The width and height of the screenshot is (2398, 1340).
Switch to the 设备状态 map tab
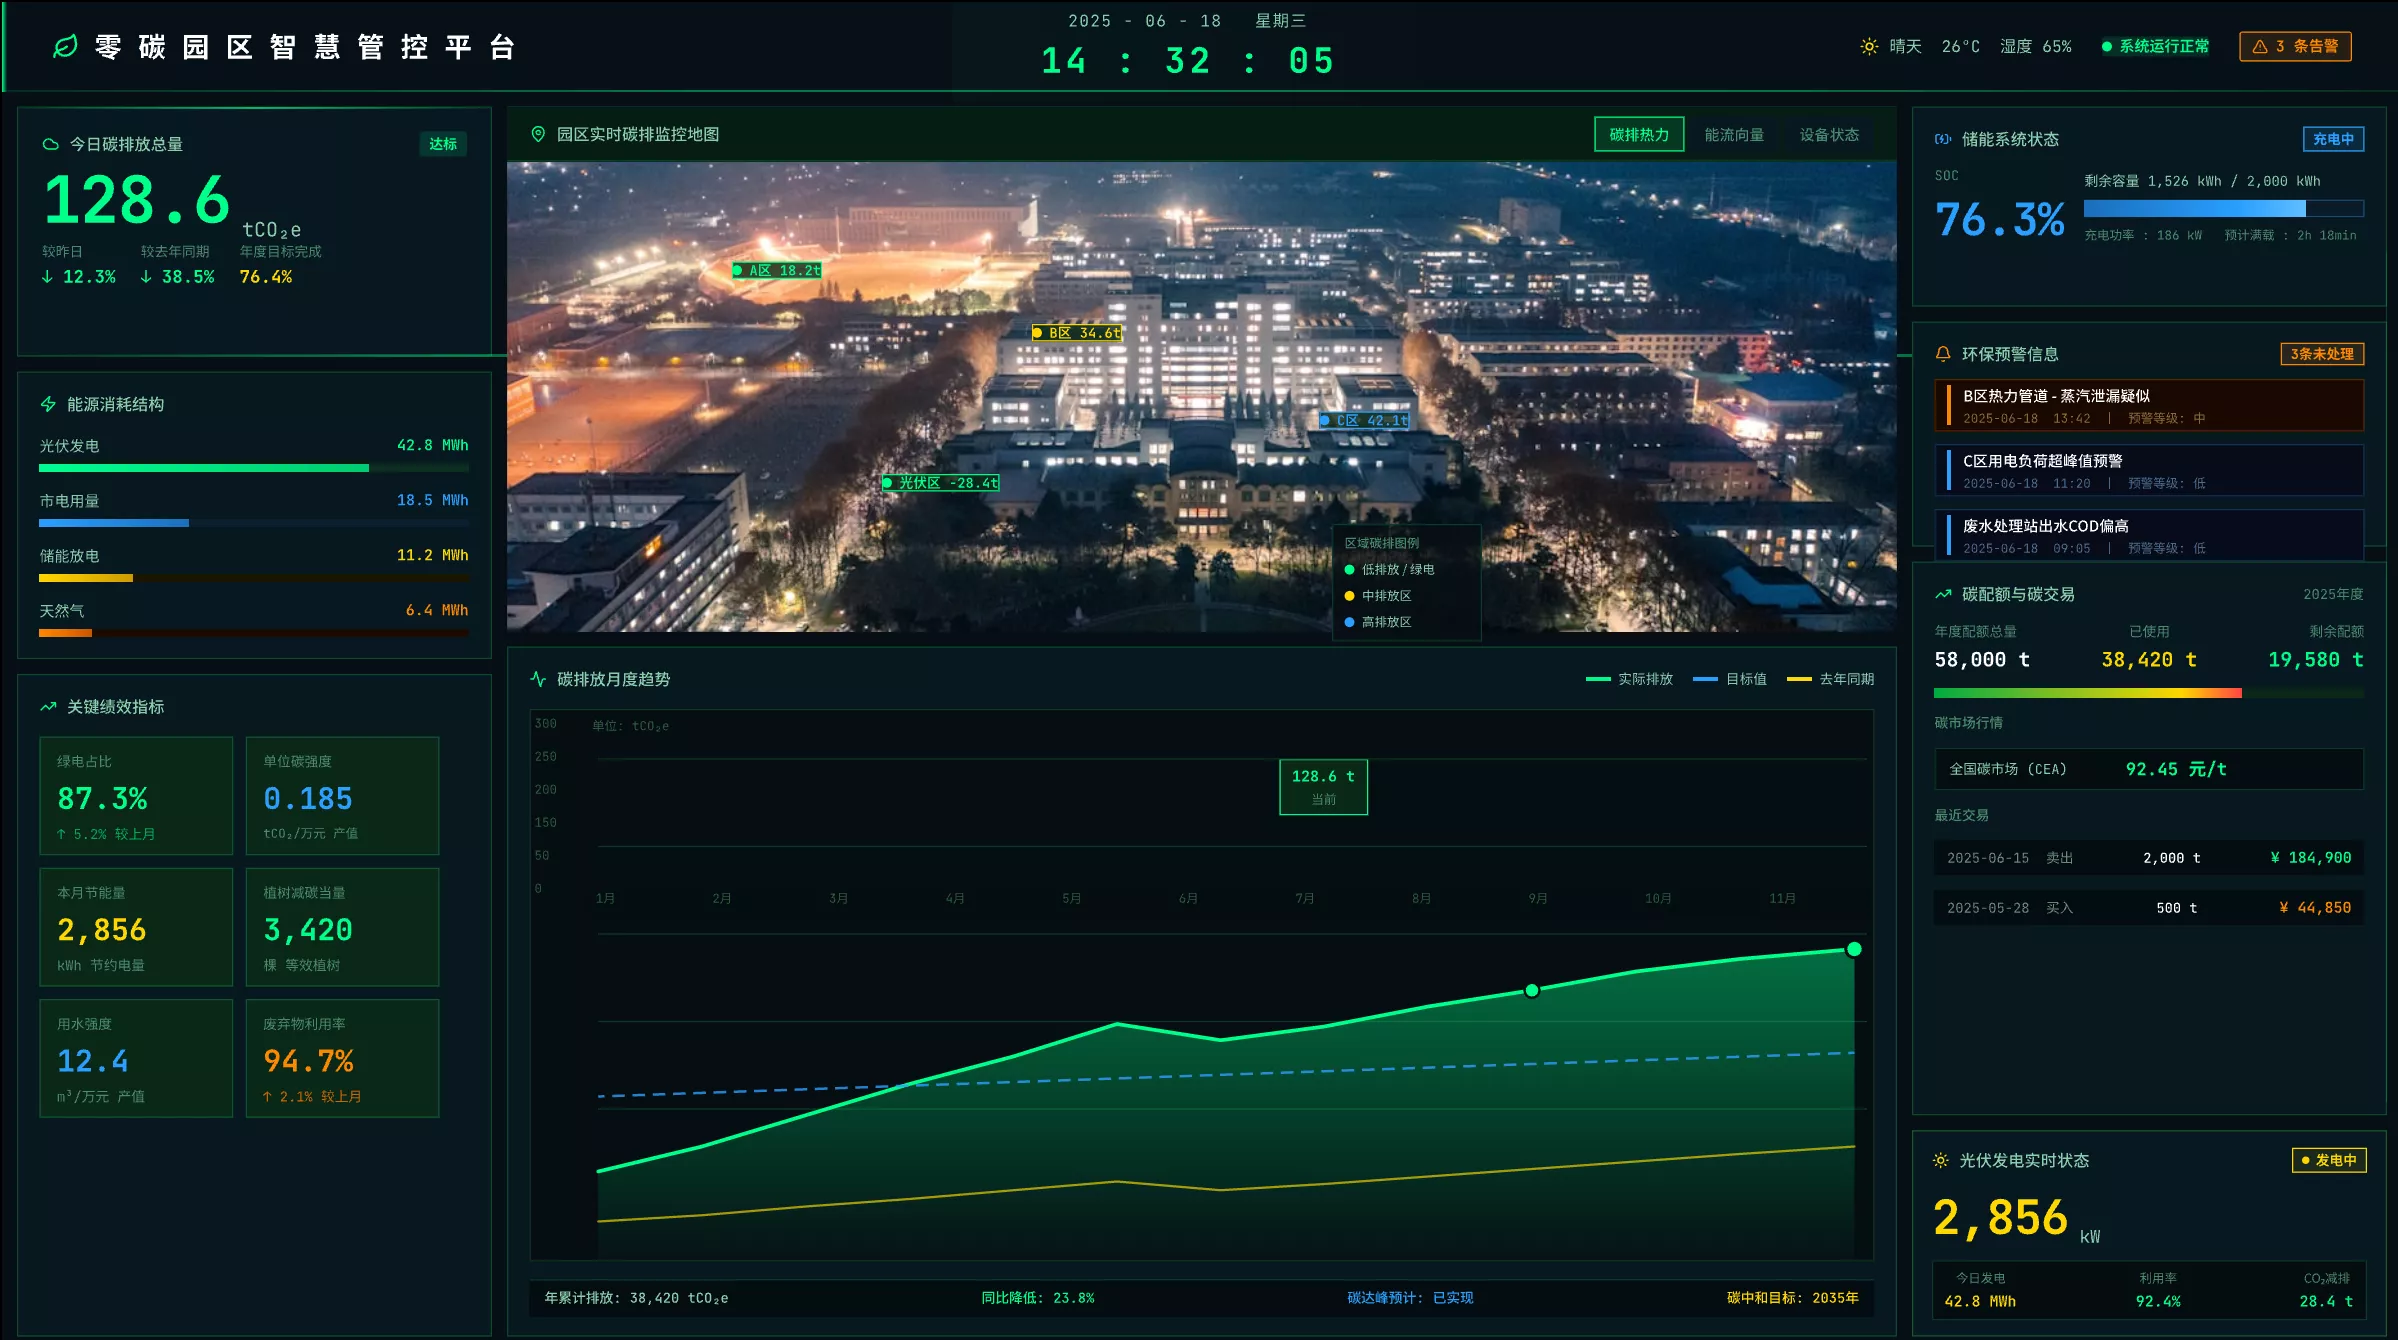coord(1829,134)
